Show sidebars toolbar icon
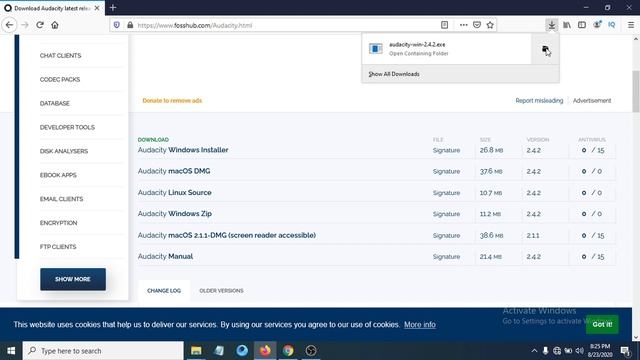Screen dimensions: 640x360 (582, 25)
